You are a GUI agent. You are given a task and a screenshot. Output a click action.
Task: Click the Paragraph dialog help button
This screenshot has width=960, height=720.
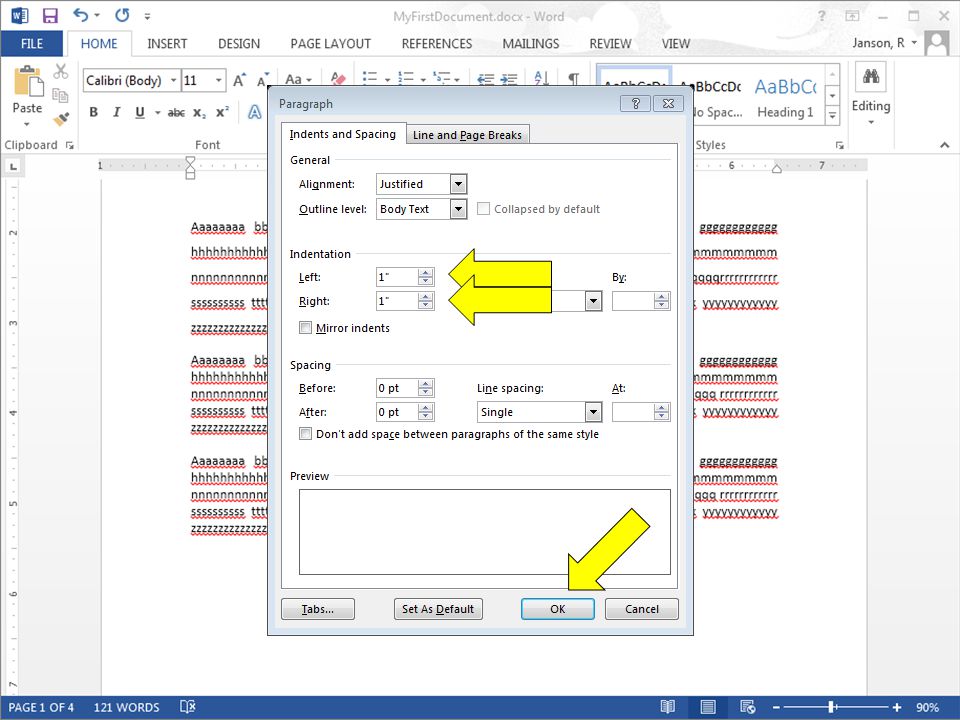coord(636,103)
